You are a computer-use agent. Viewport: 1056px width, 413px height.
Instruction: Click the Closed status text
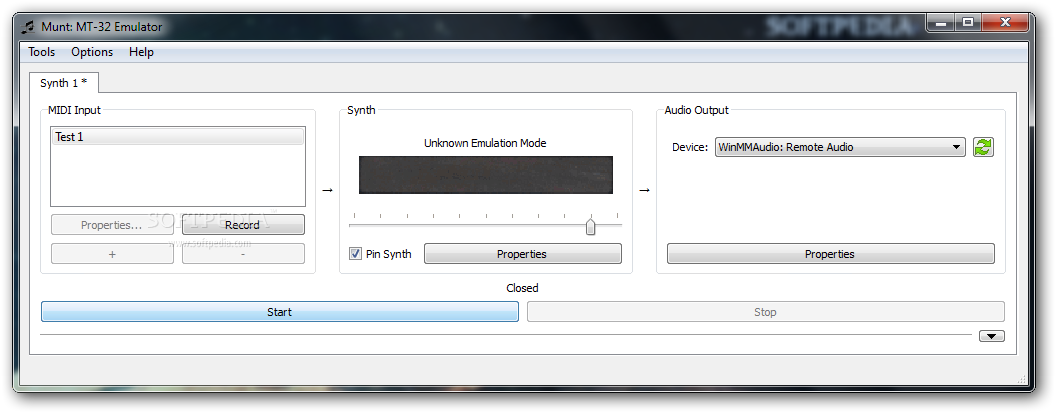(523, 288)
